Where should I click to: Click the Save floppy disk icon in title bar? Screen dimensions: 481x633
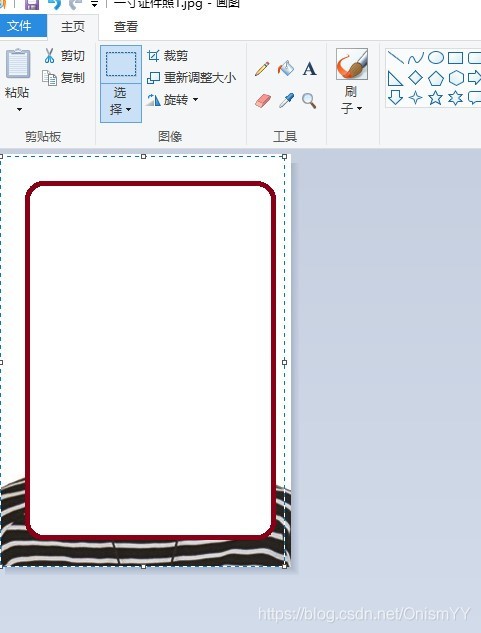[x=32, y=4]
